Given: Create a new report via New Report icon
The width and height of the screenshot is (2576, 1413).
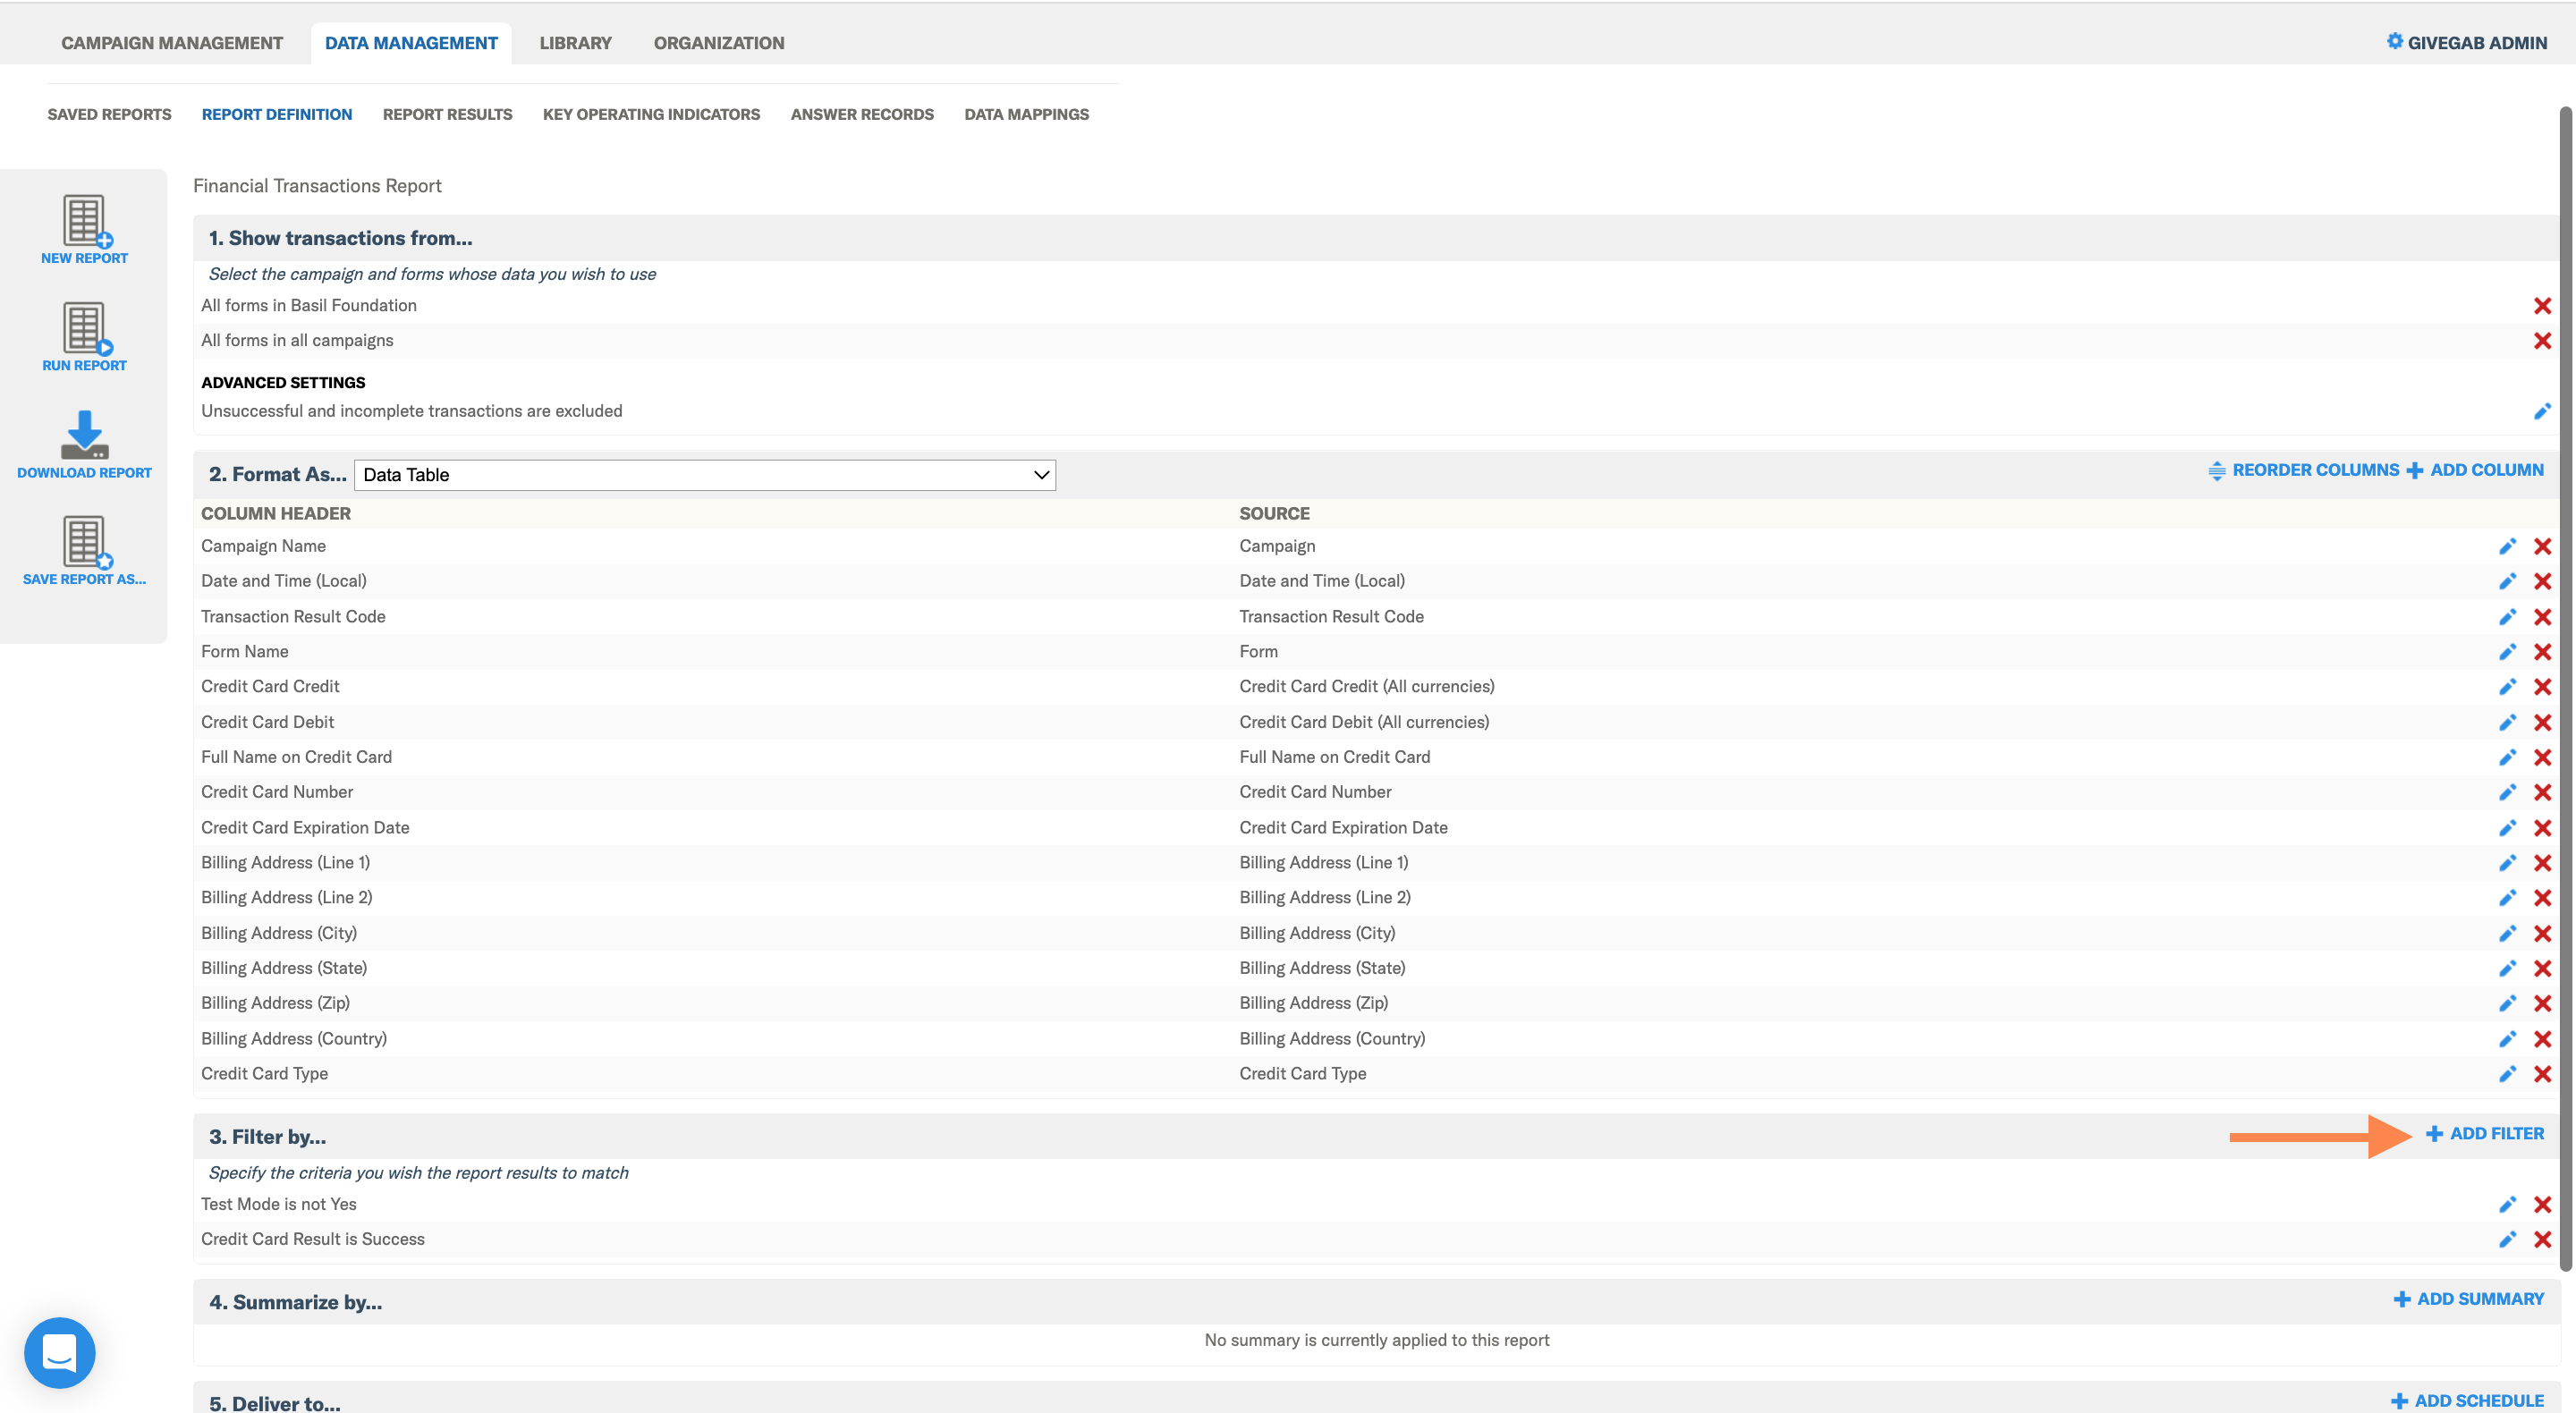Looking at the screenshot, I should [x=84, y=230].
